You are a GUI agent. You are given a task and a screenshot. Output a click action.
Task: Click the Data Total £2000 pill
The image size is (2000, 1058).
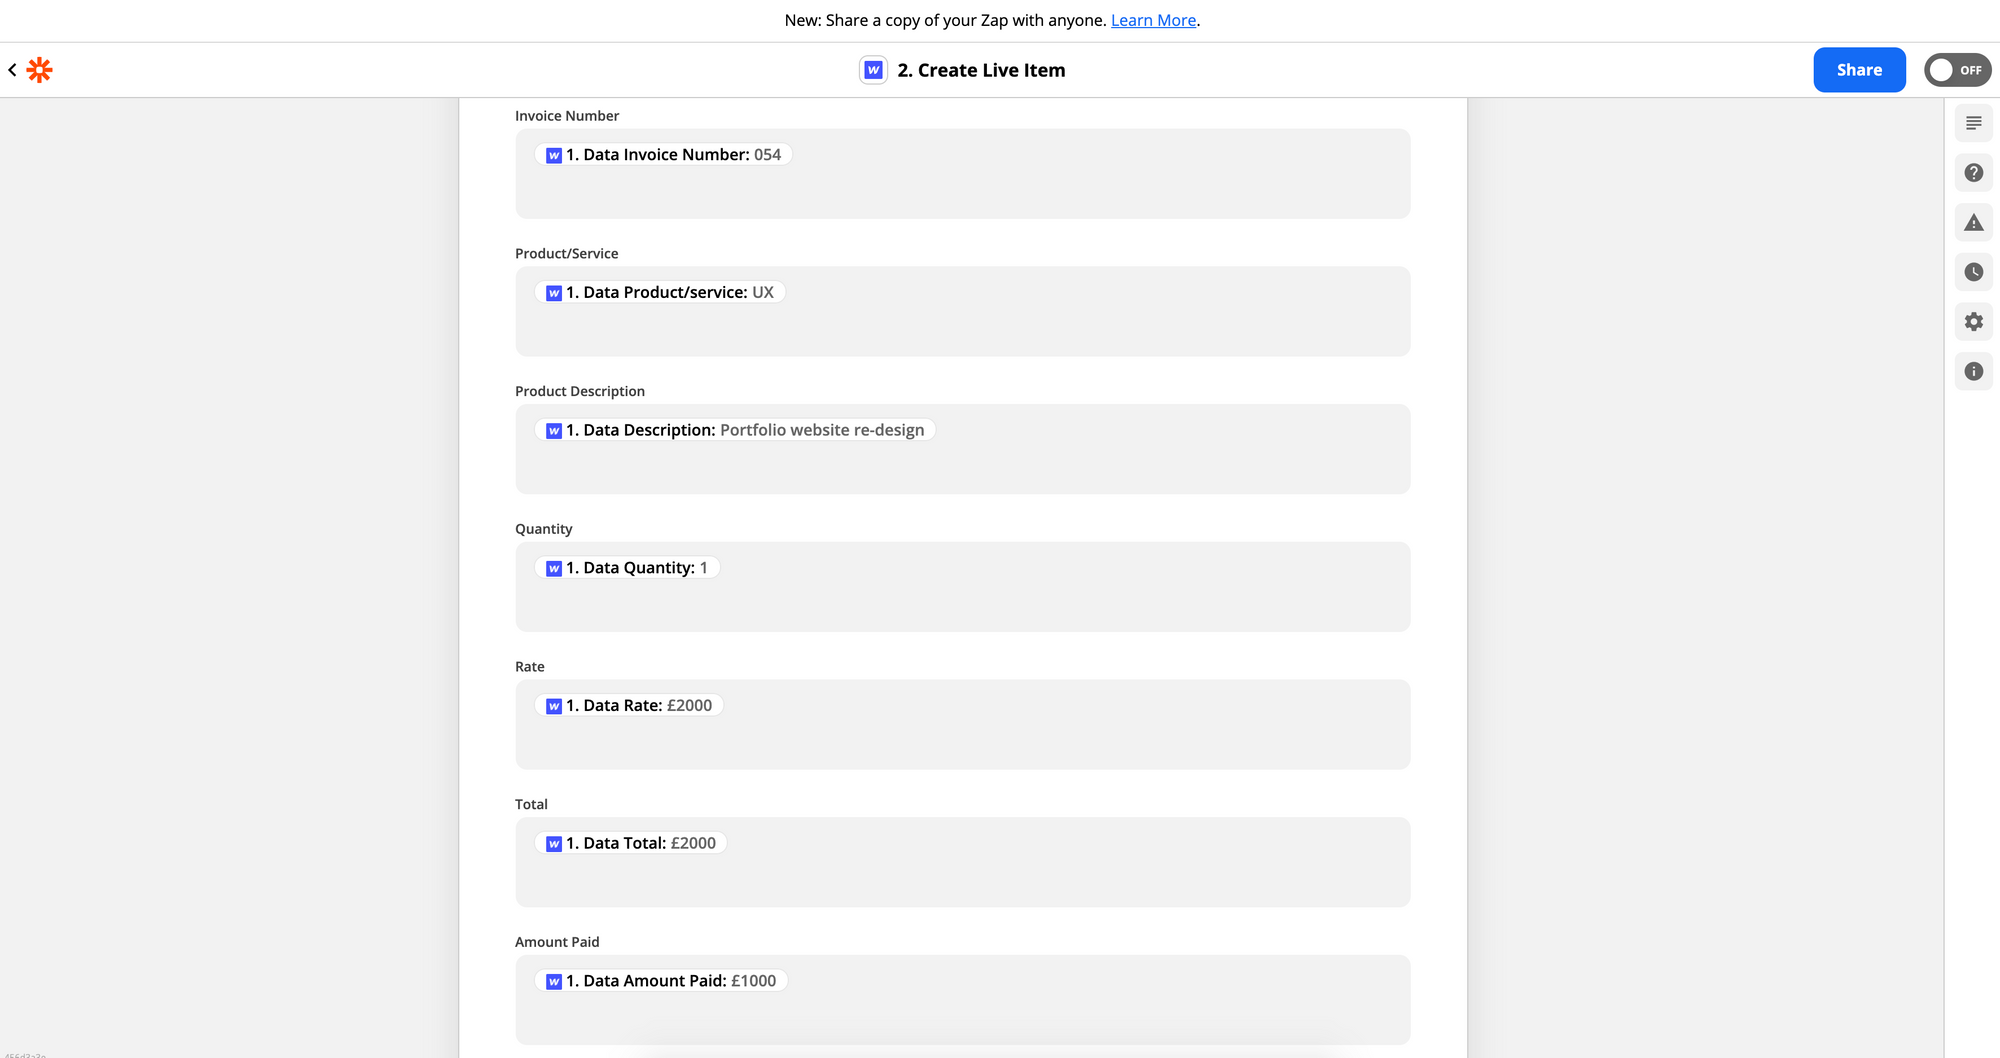click(631, 843)
